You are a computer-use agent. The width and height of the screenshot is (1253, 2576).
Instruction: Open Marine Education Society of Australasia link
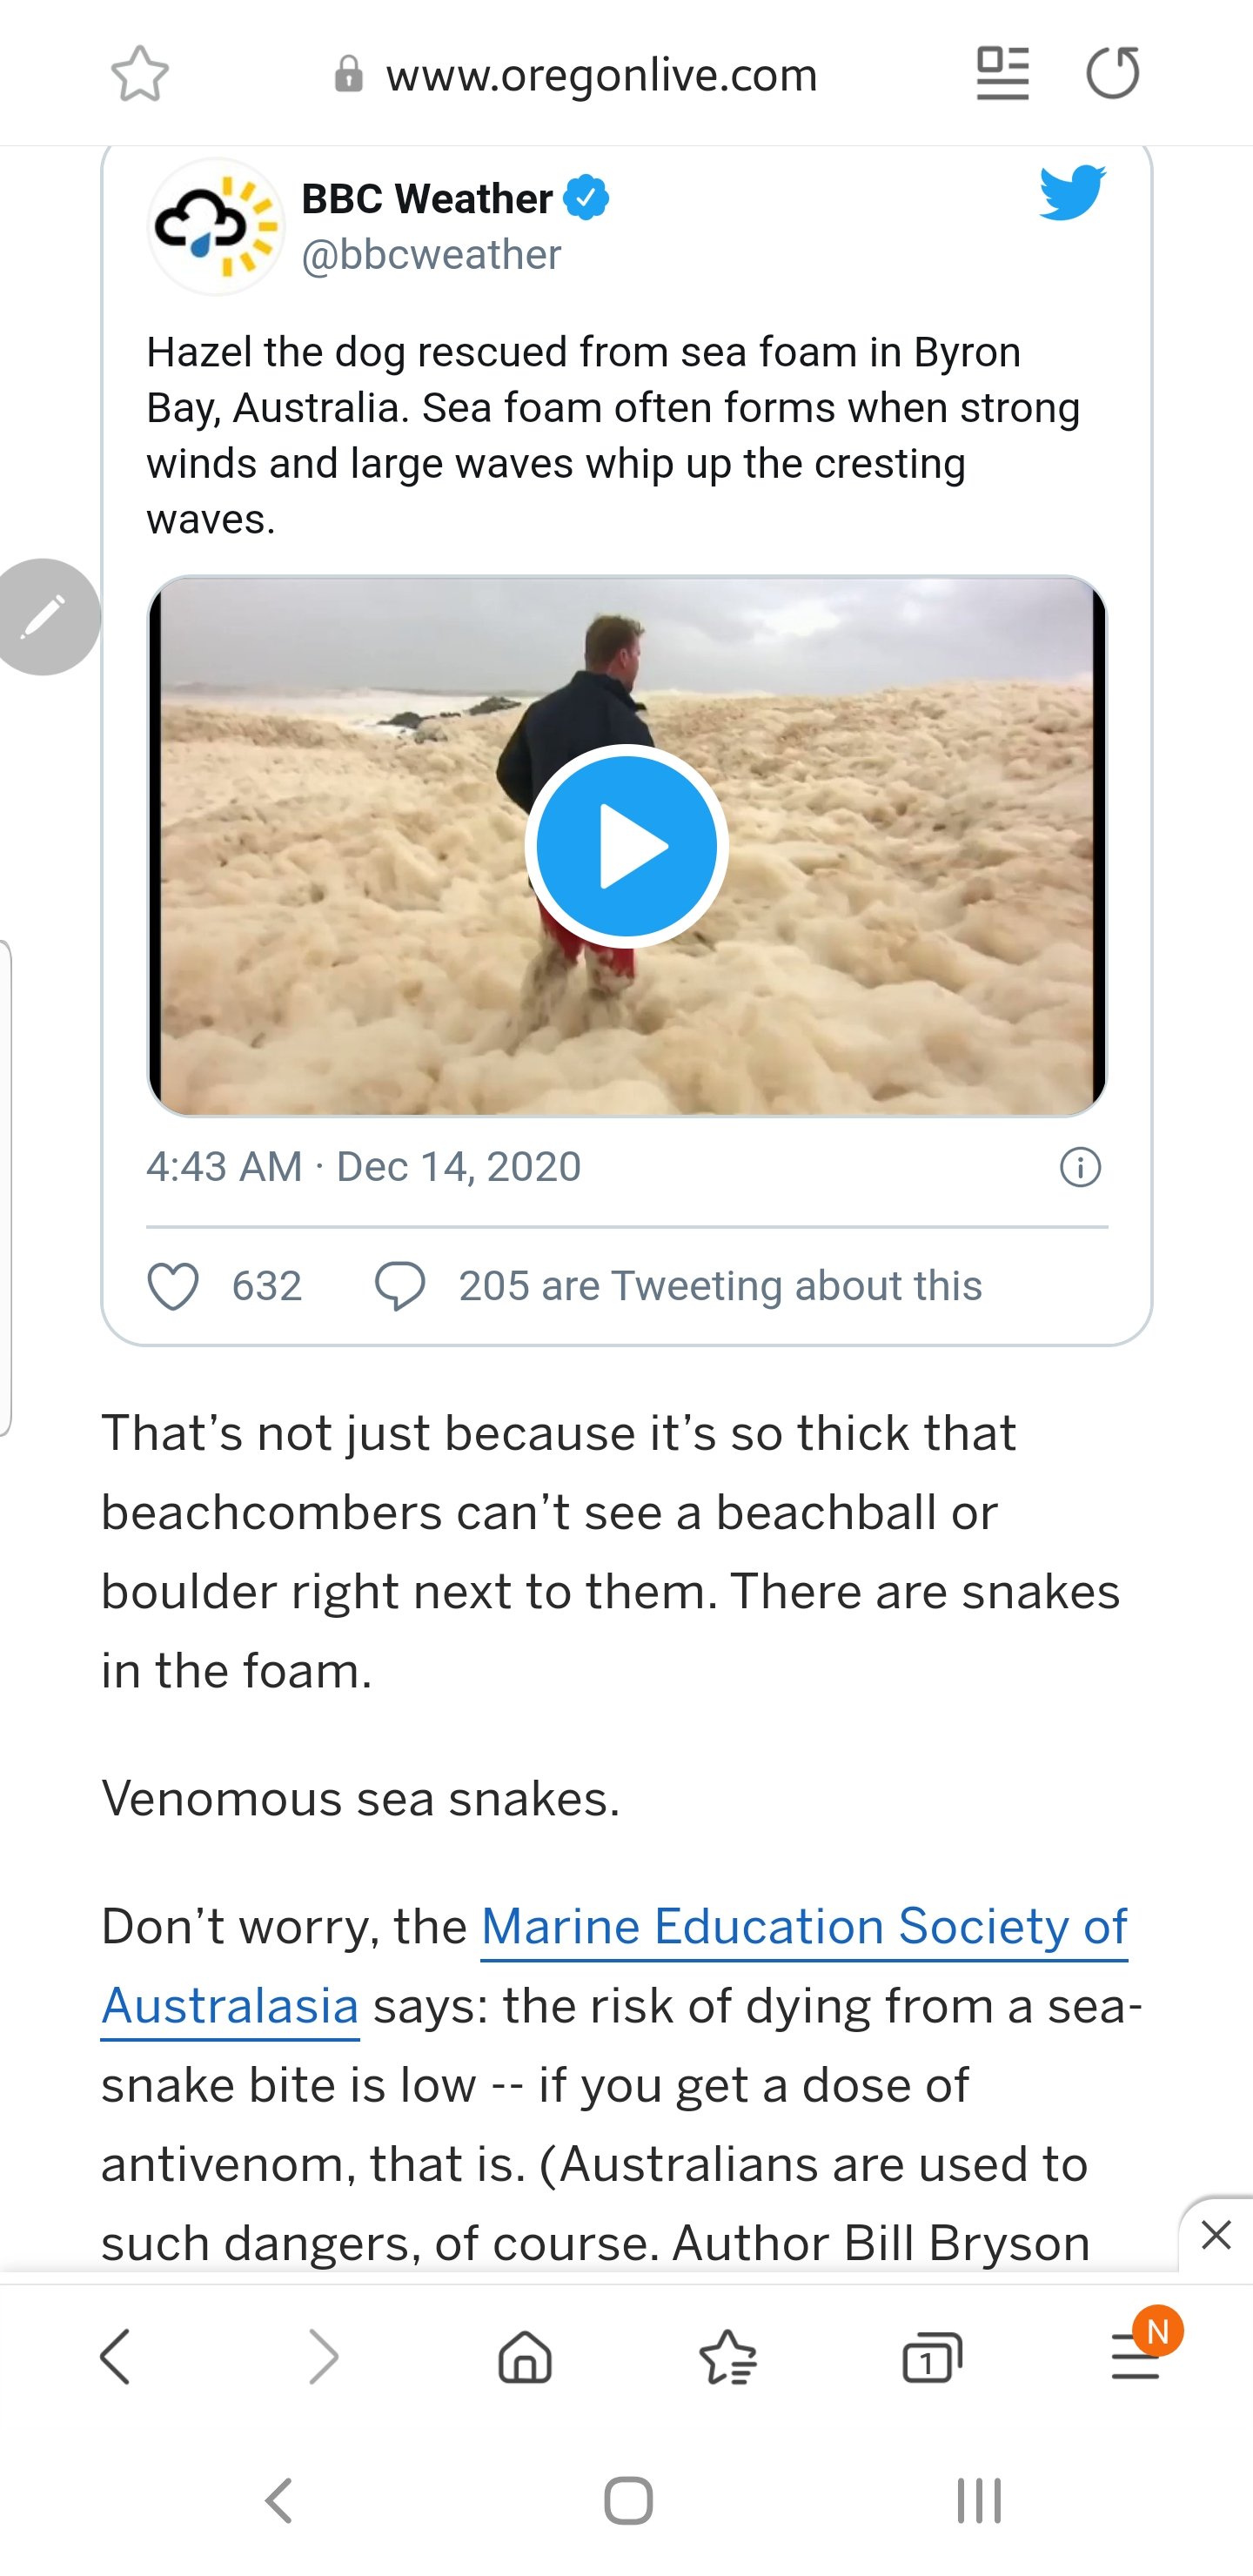click(803, 1926)
